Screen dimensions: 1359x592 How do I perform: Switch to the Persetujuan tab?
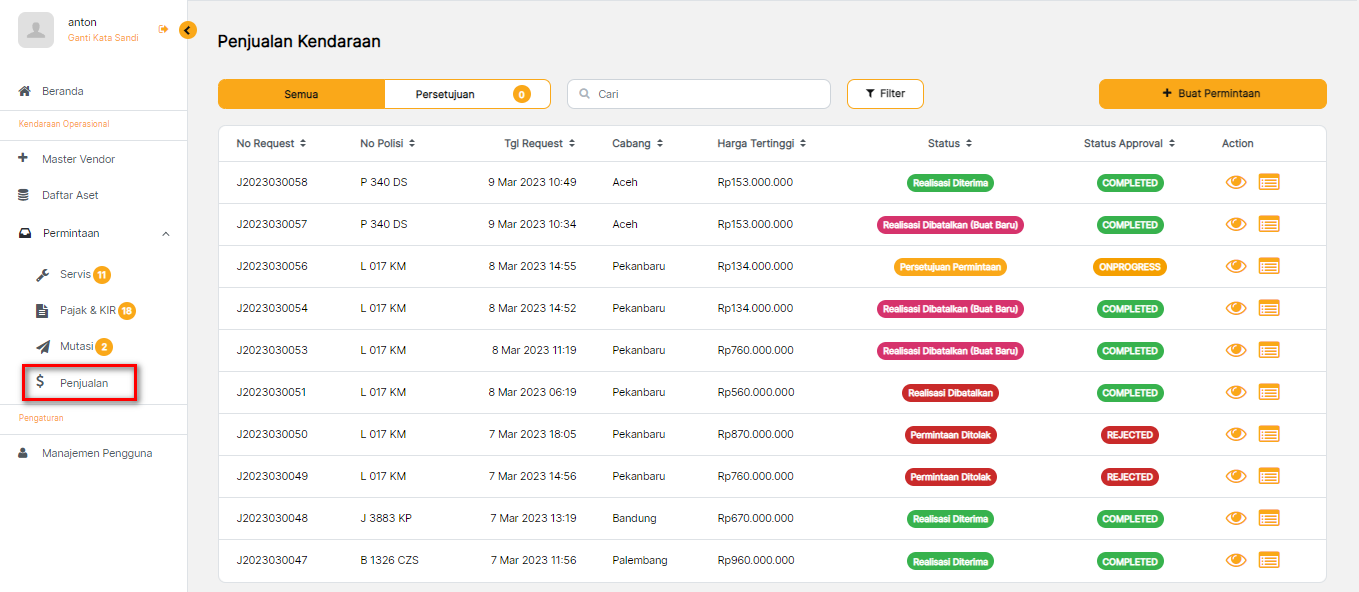point(467,94)
